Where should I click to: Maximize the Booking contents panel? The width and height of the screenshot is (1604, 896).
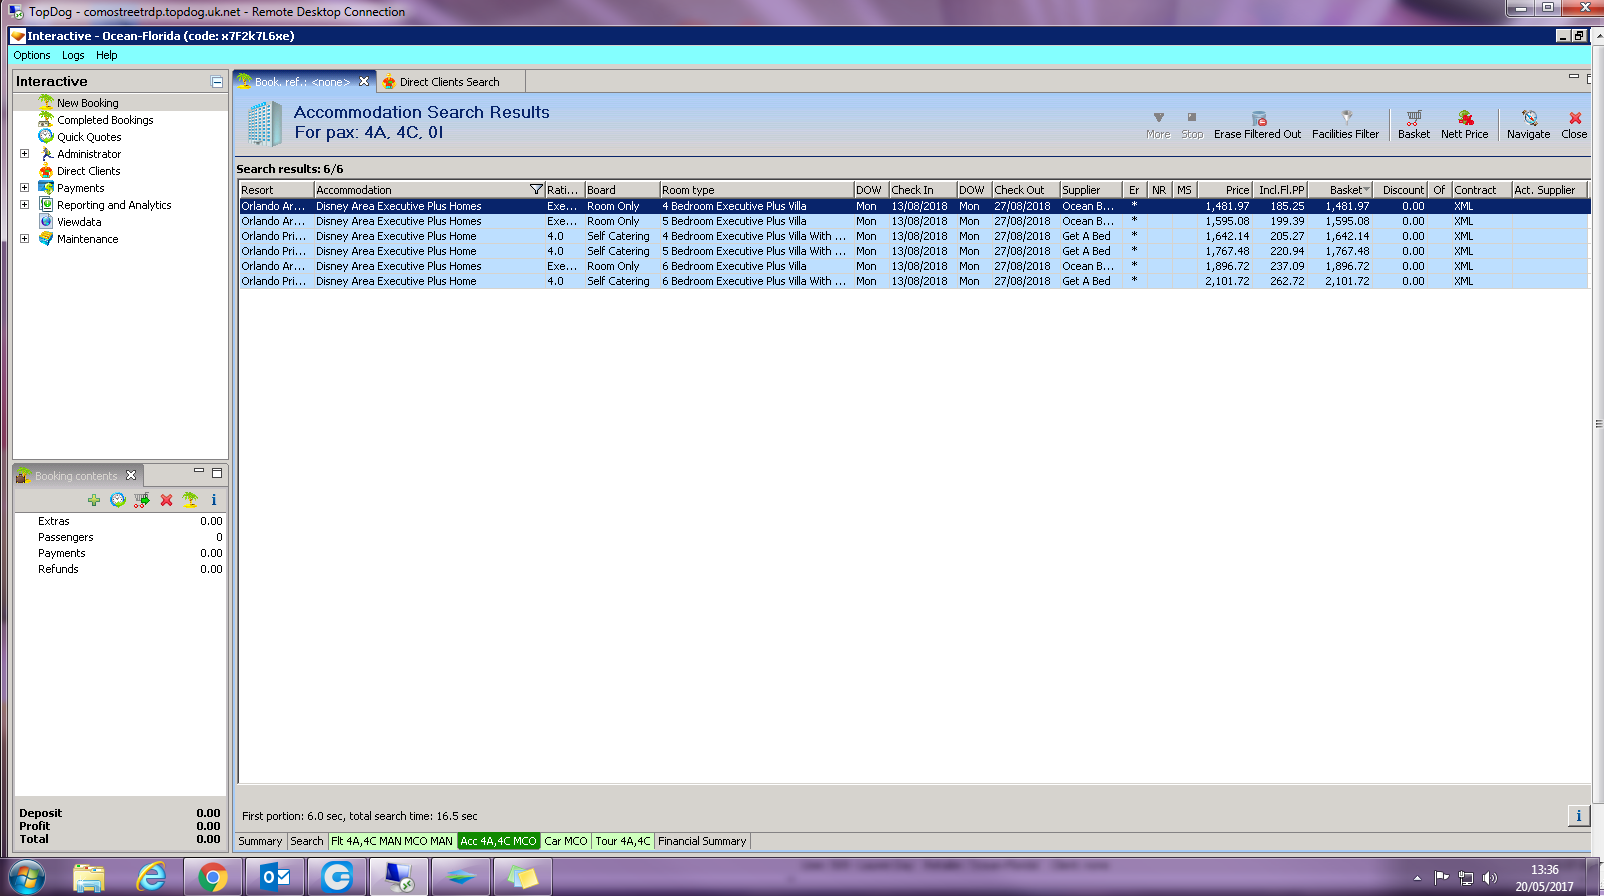(x=217, y=472)
